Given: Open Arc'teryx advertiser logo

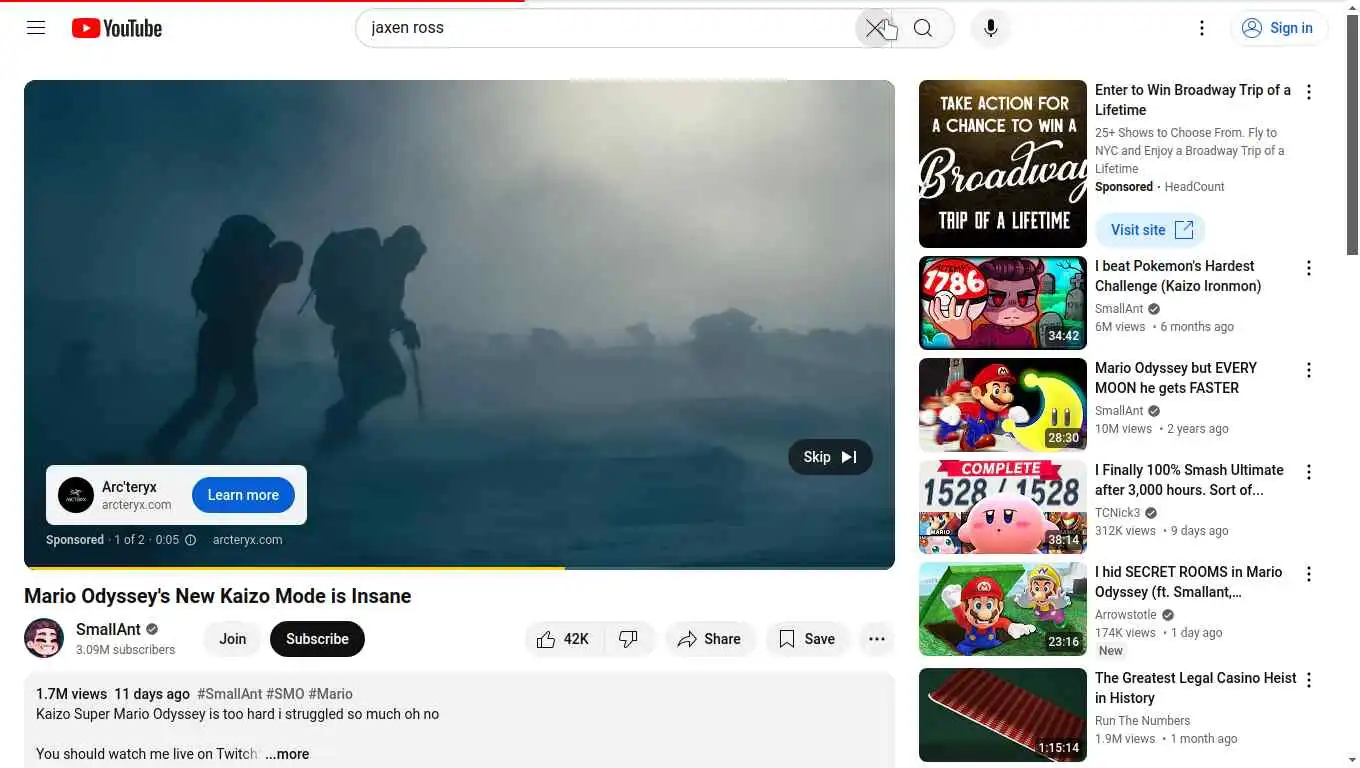Looking at the screenshot, I should click(x=76, y=495).
